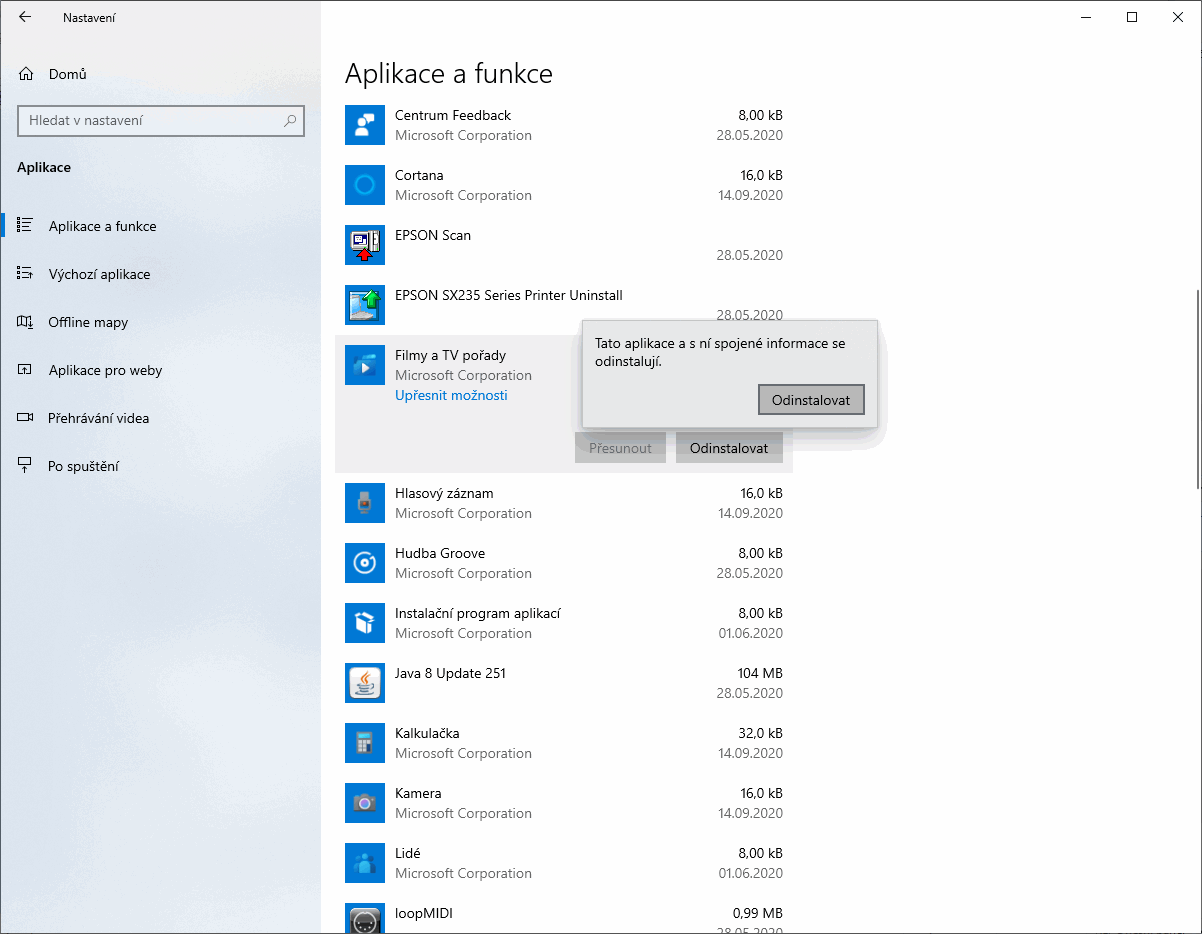Click the Kamera app icon
This screenshot has width=1202, height=934.
point(365,803)
